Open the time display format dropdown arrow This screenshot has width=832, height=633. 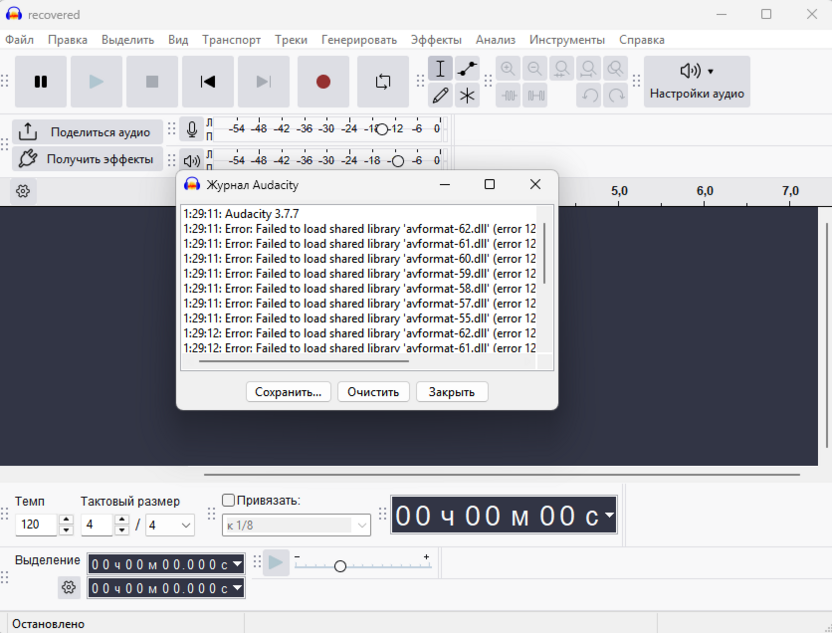pos(609,516)
